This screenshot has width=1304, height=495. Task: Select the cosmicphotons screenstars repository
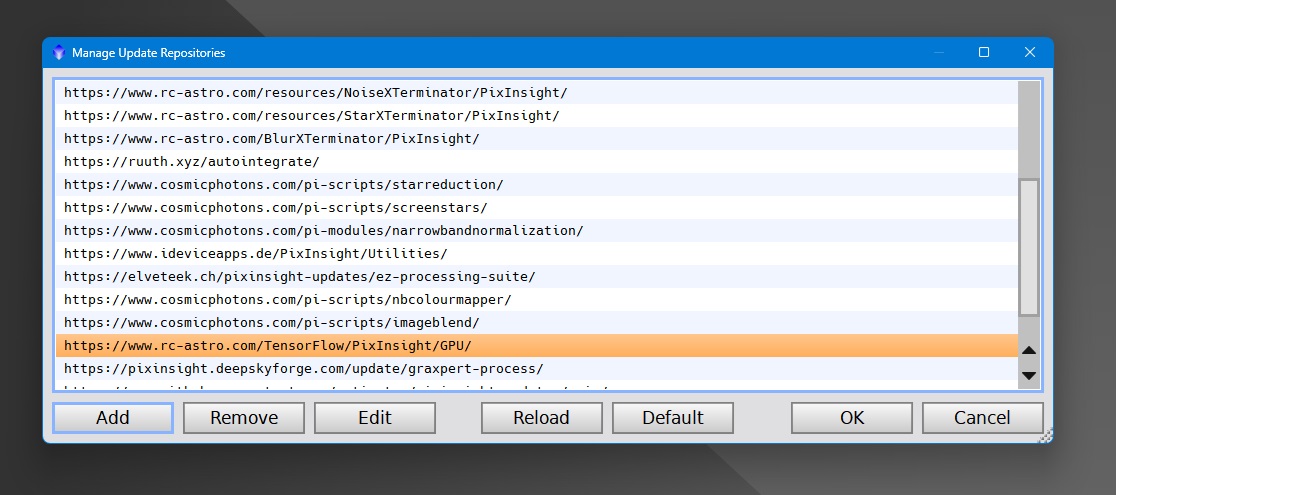point(536,207)
